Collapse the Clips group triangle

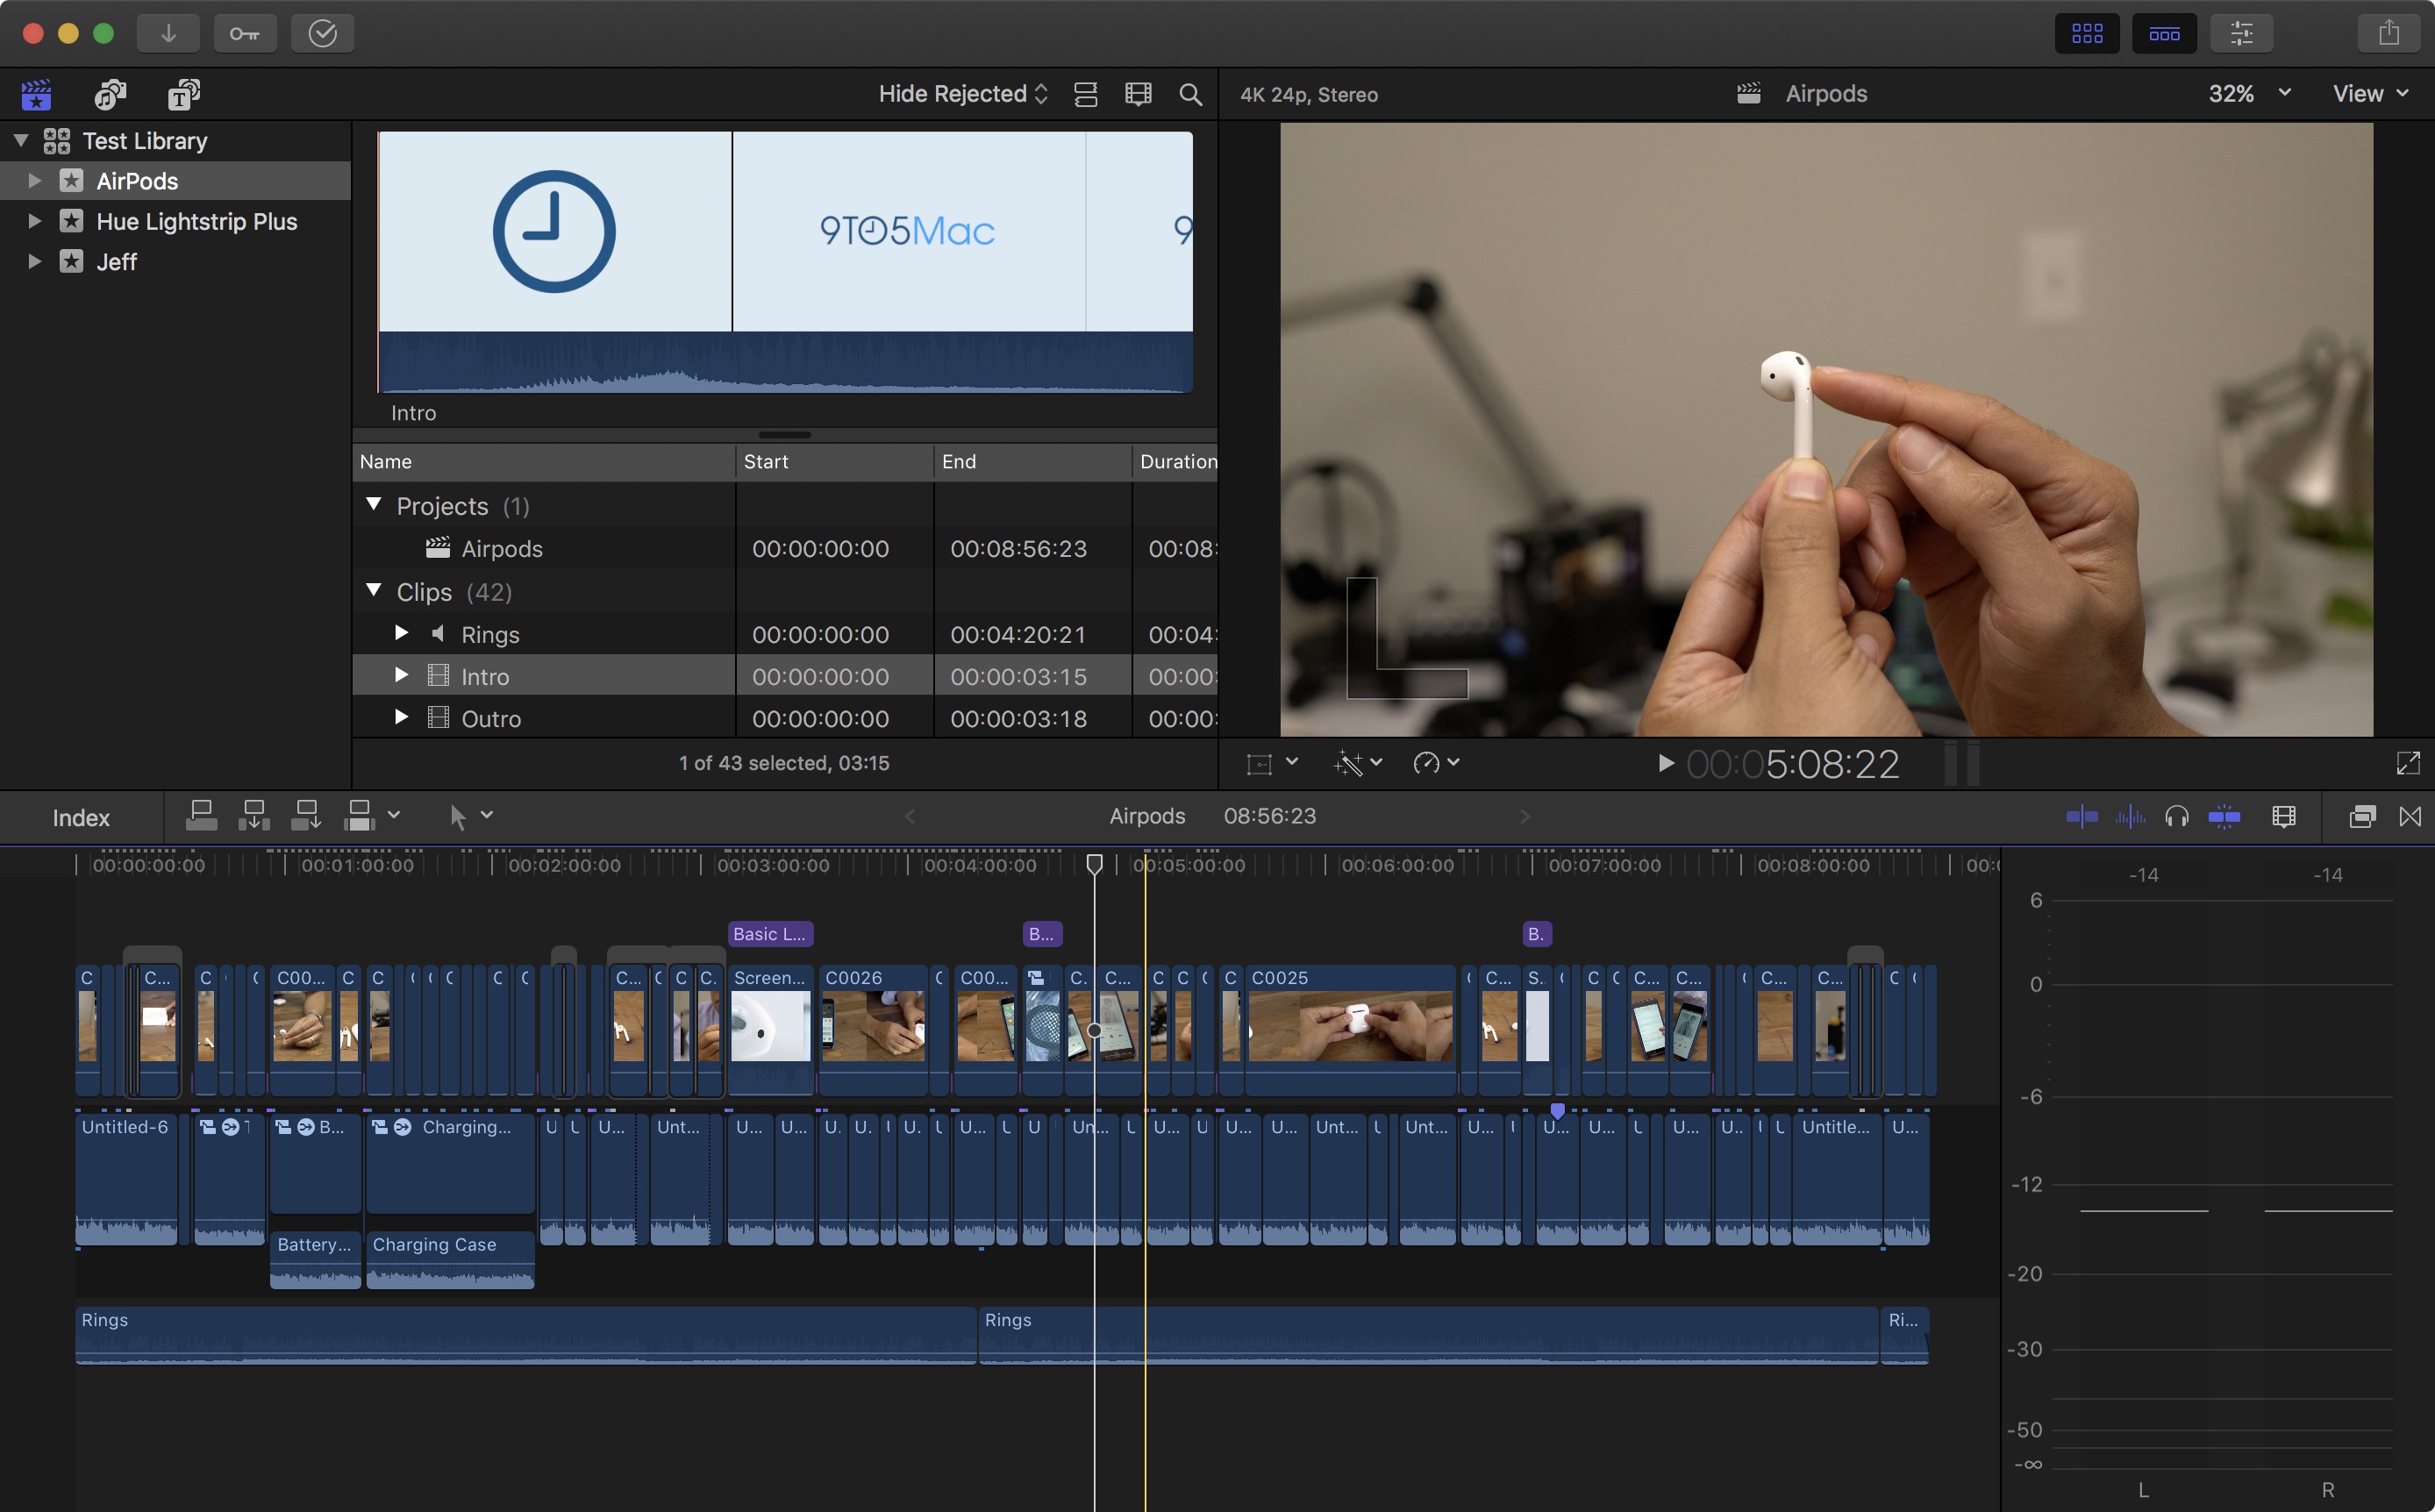374,590
